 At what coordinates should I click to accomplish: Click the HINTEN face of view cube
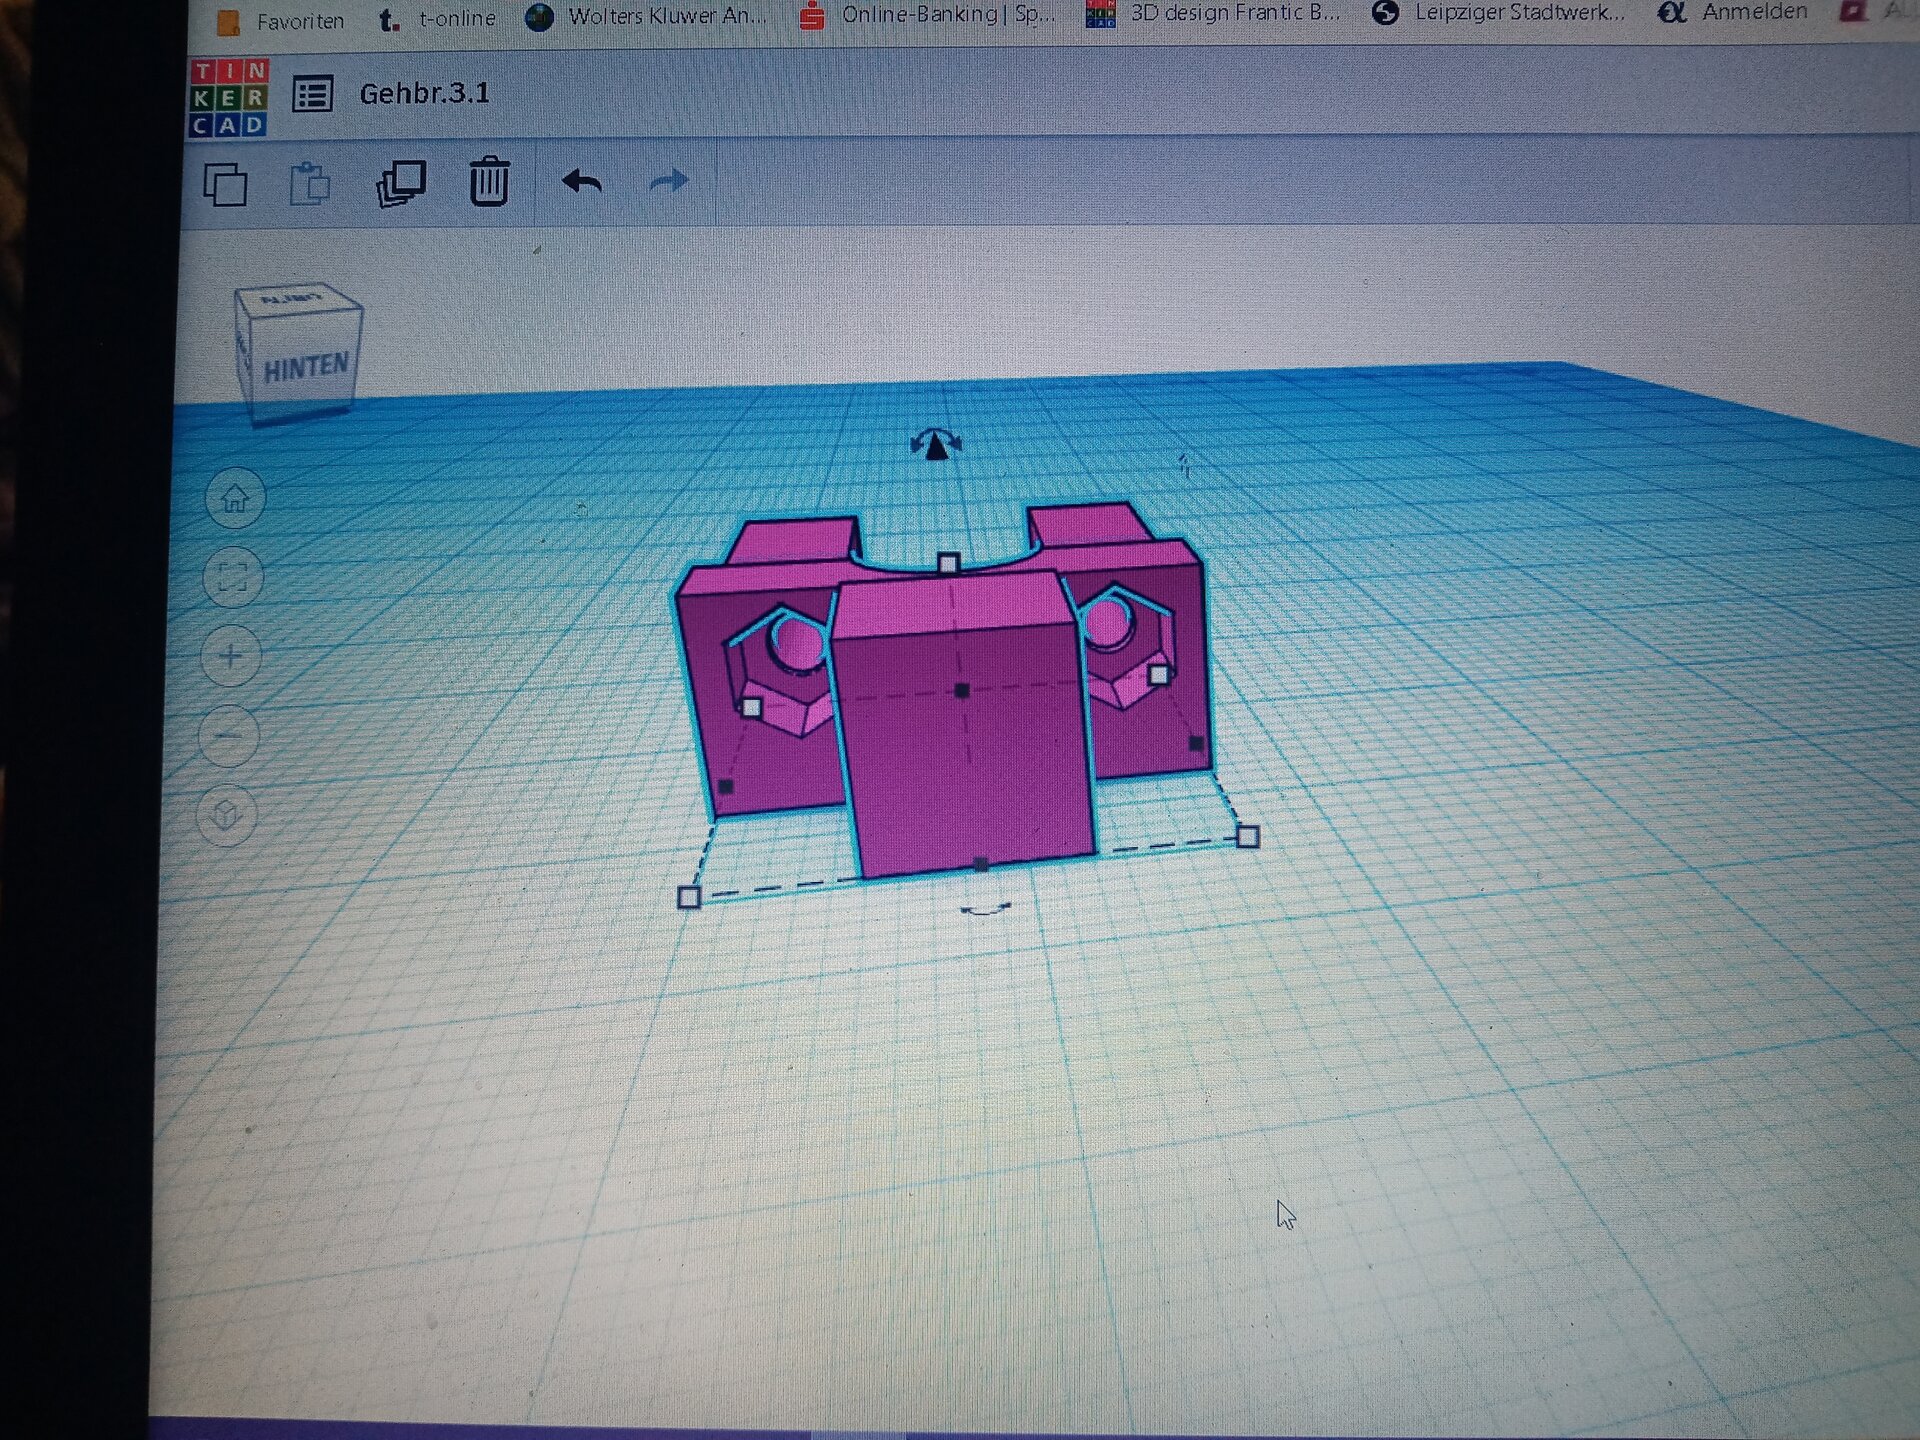pos(305,368)
